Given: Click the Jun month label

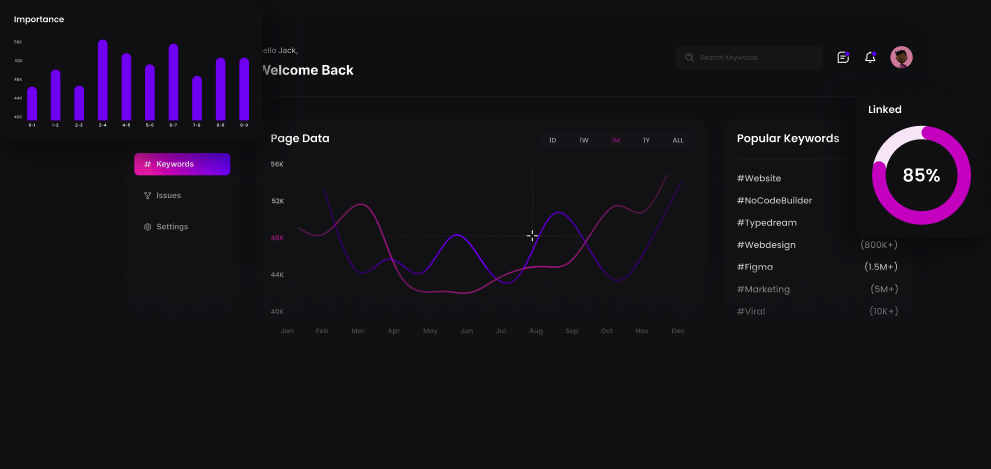Looking at the screenshot, I should click(x=466, y=331).
